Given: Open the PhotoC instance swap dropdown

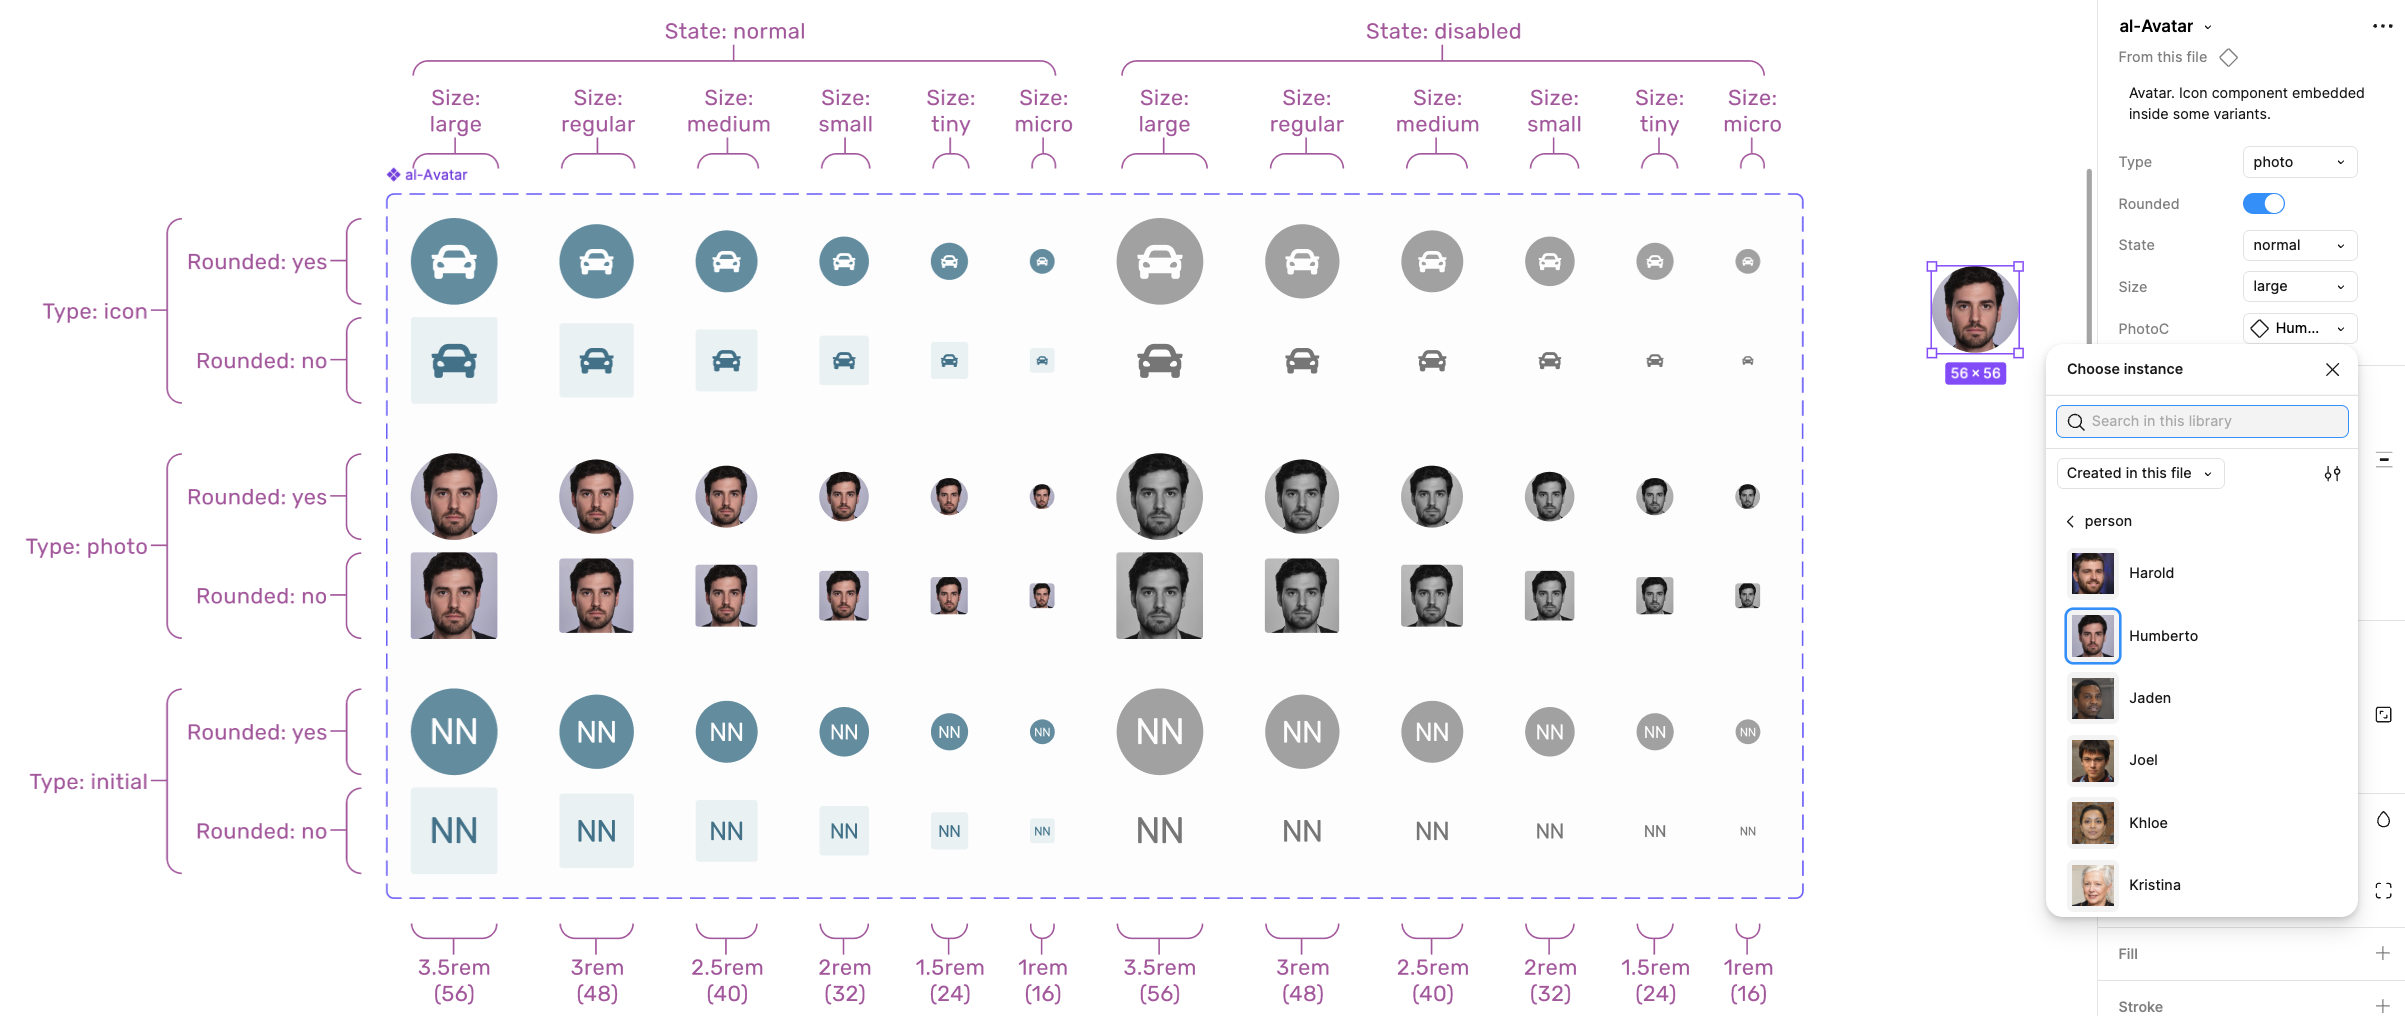Looking at the screenshot, I should point(2299,329).
